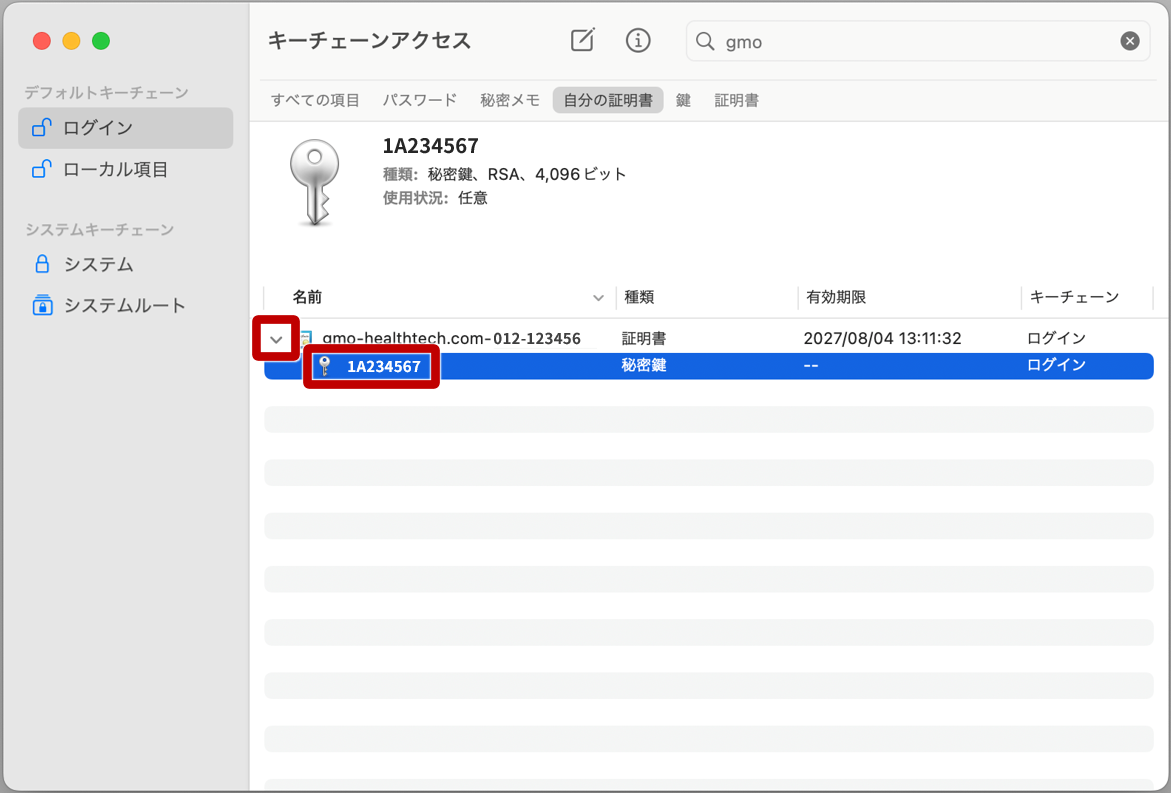Click the unlocked padlock icon beside ログイン

click(42, 128)
